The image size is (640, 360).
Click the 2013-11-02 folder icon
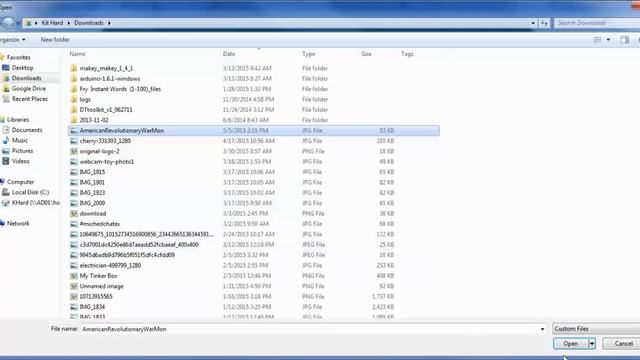[73, 120]
